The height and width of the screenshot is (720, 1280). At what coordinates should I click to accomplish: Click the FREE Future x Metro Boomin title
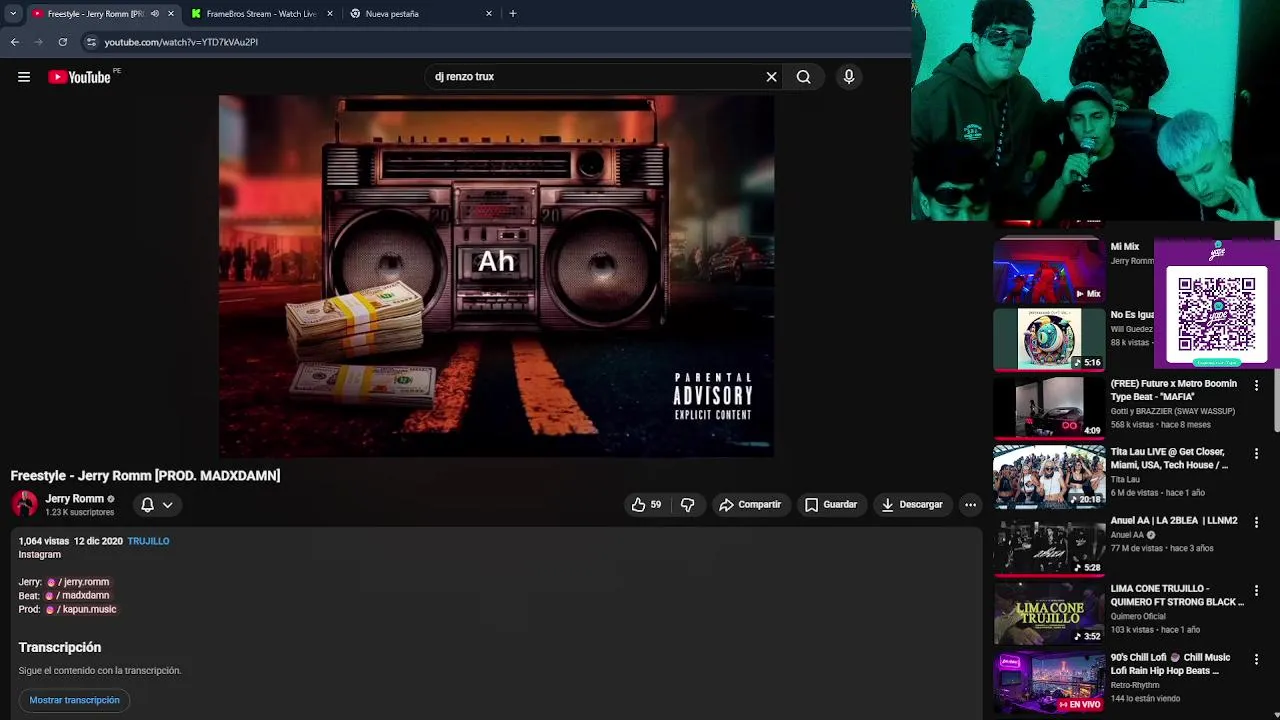(x=1174, y=390)
